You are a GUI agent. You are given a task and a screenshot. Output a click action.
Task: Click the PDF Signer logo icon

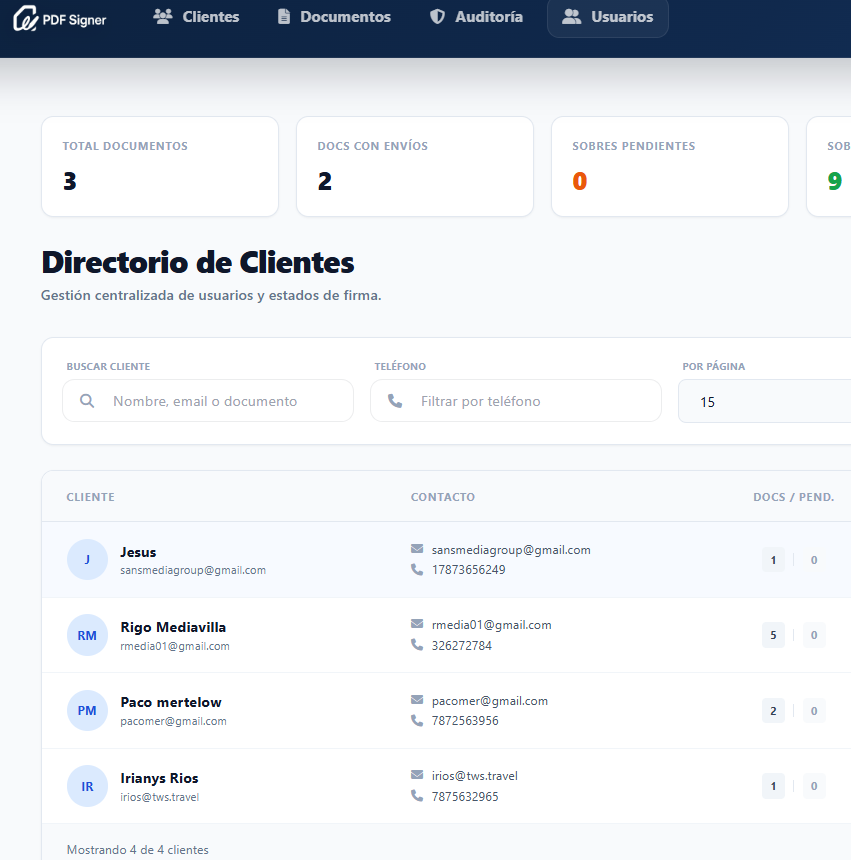point(25,18)
